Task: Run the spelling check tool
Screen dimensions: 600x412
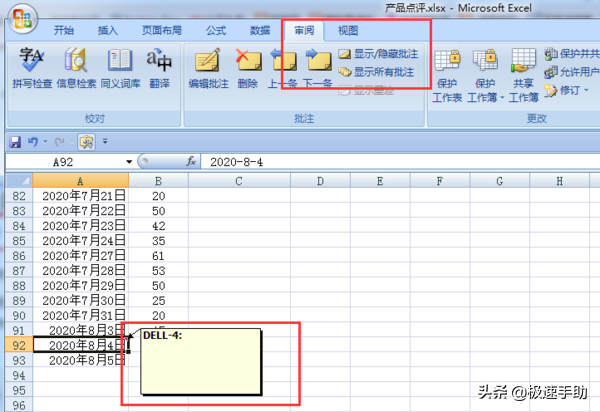Action: tap(32, 68)
